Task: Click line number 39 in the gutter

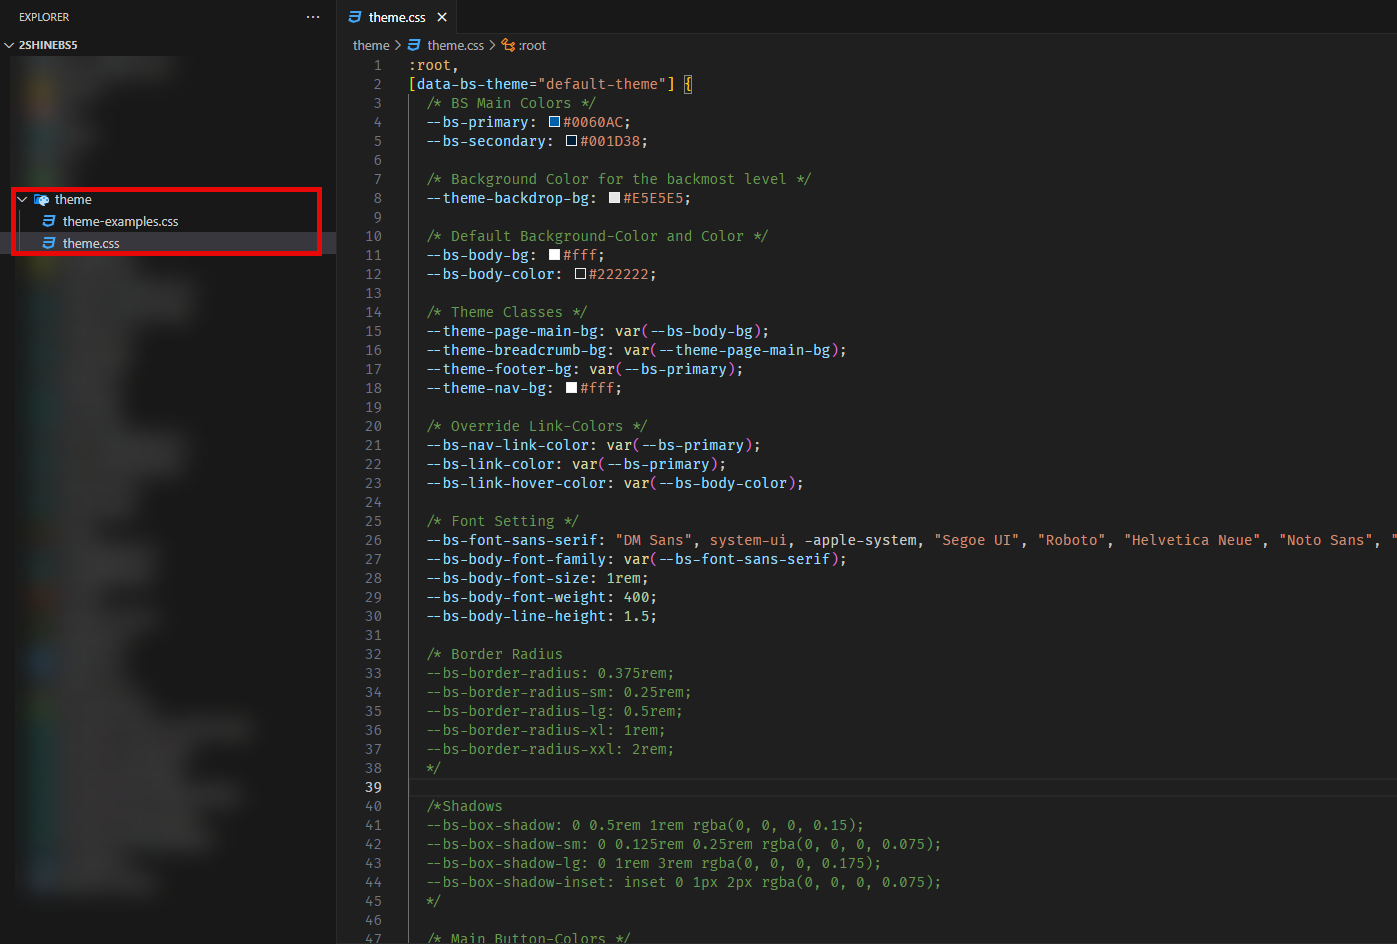Action: (373, 787)
